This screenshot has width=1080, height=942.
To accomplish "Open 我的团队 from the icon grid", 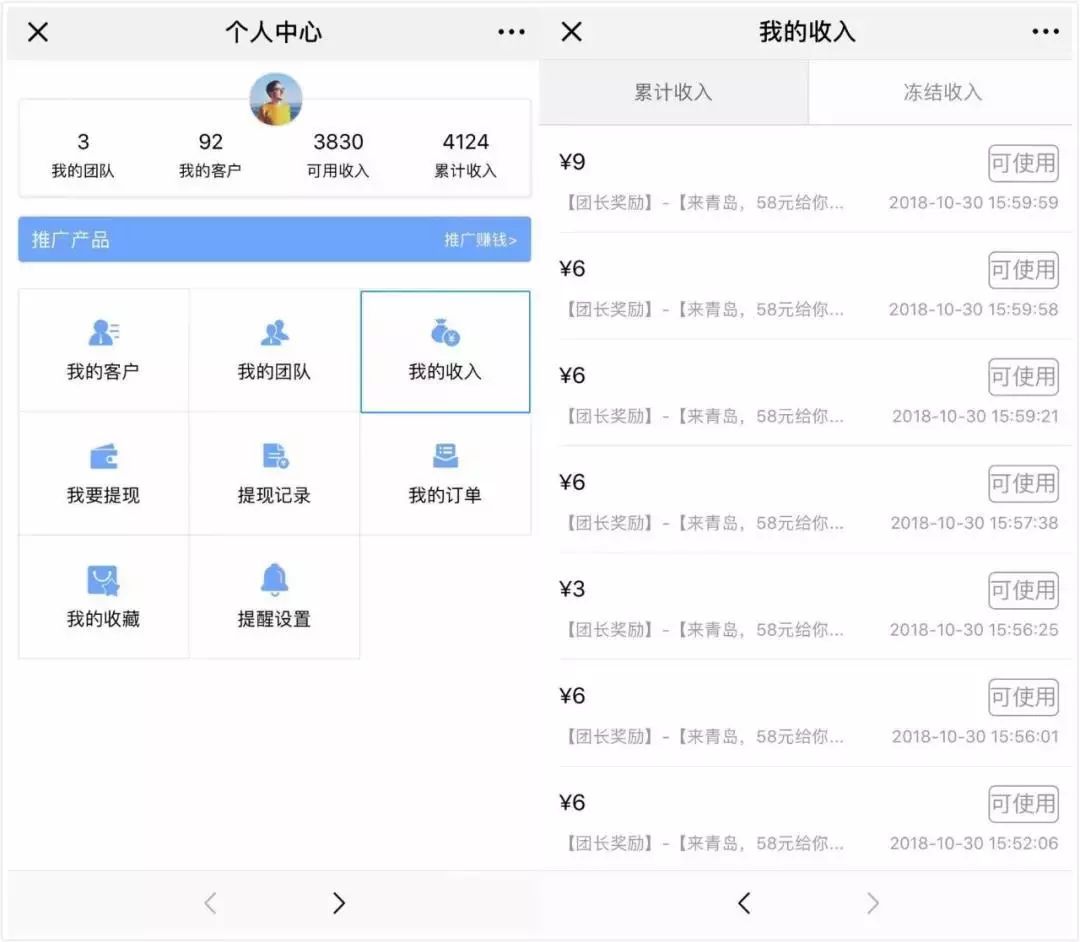I will (274, 350).
